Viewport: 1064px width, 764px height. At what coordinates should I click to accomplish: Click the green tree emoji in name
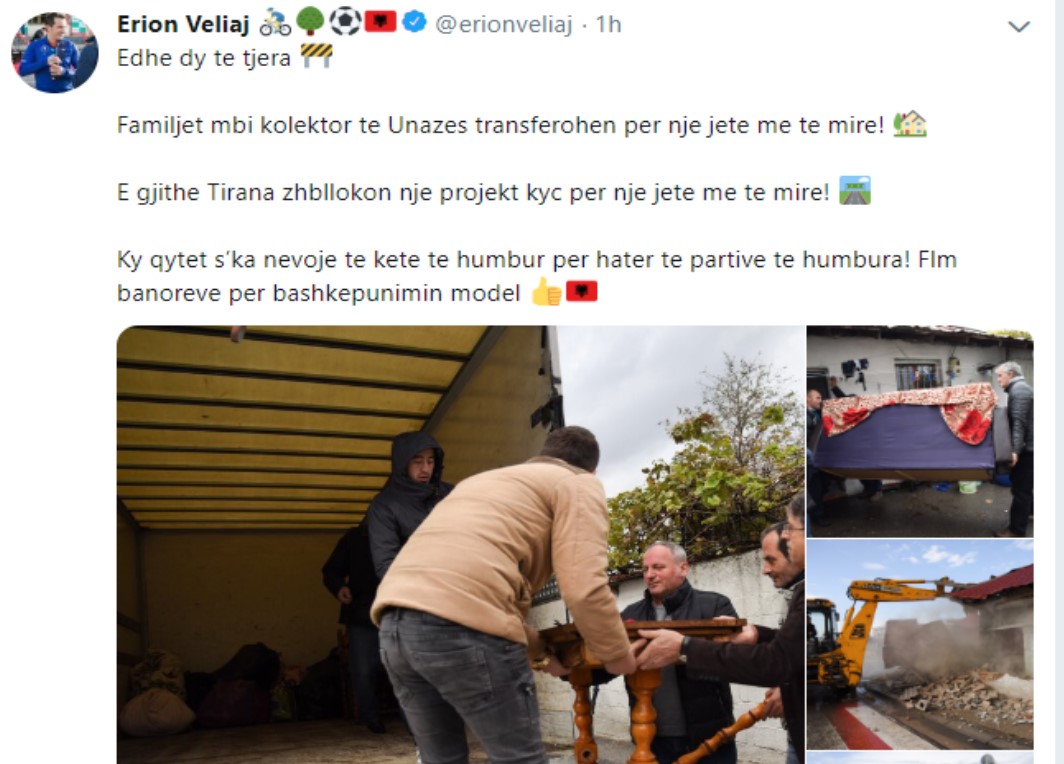tap(311, 22)
